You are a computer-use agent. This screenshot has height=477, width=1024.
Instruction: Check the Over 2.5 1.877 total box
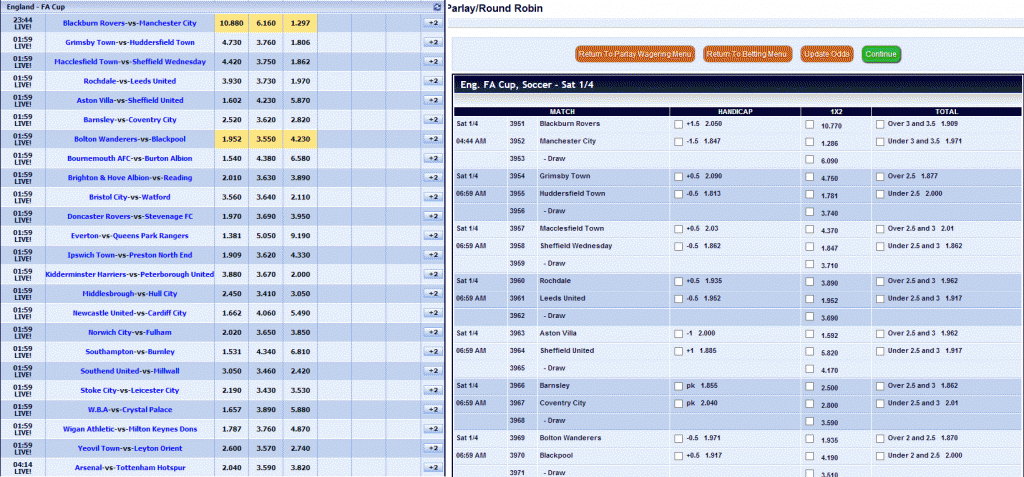click(x=880, y=176)
